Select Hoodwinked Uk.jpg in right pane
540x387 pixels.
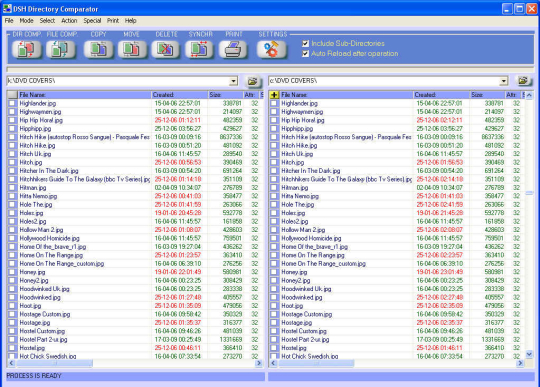coord(306,289)
